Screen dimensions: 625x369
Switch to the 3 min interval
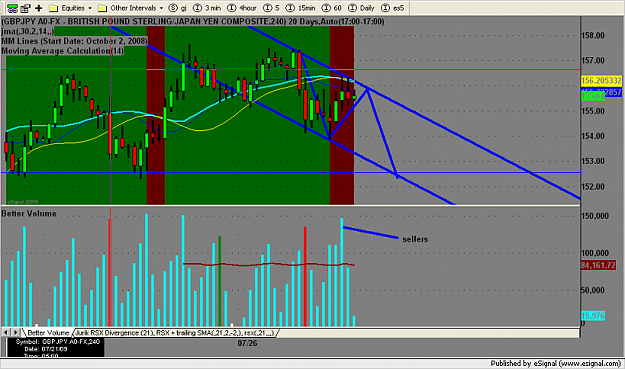[207, 8]
